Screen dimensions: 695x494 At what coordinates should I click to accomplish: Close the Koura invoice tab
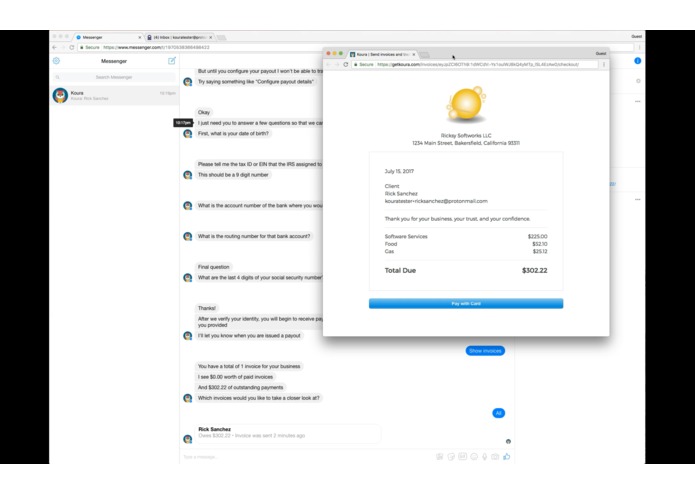click(x=414, y=54)
